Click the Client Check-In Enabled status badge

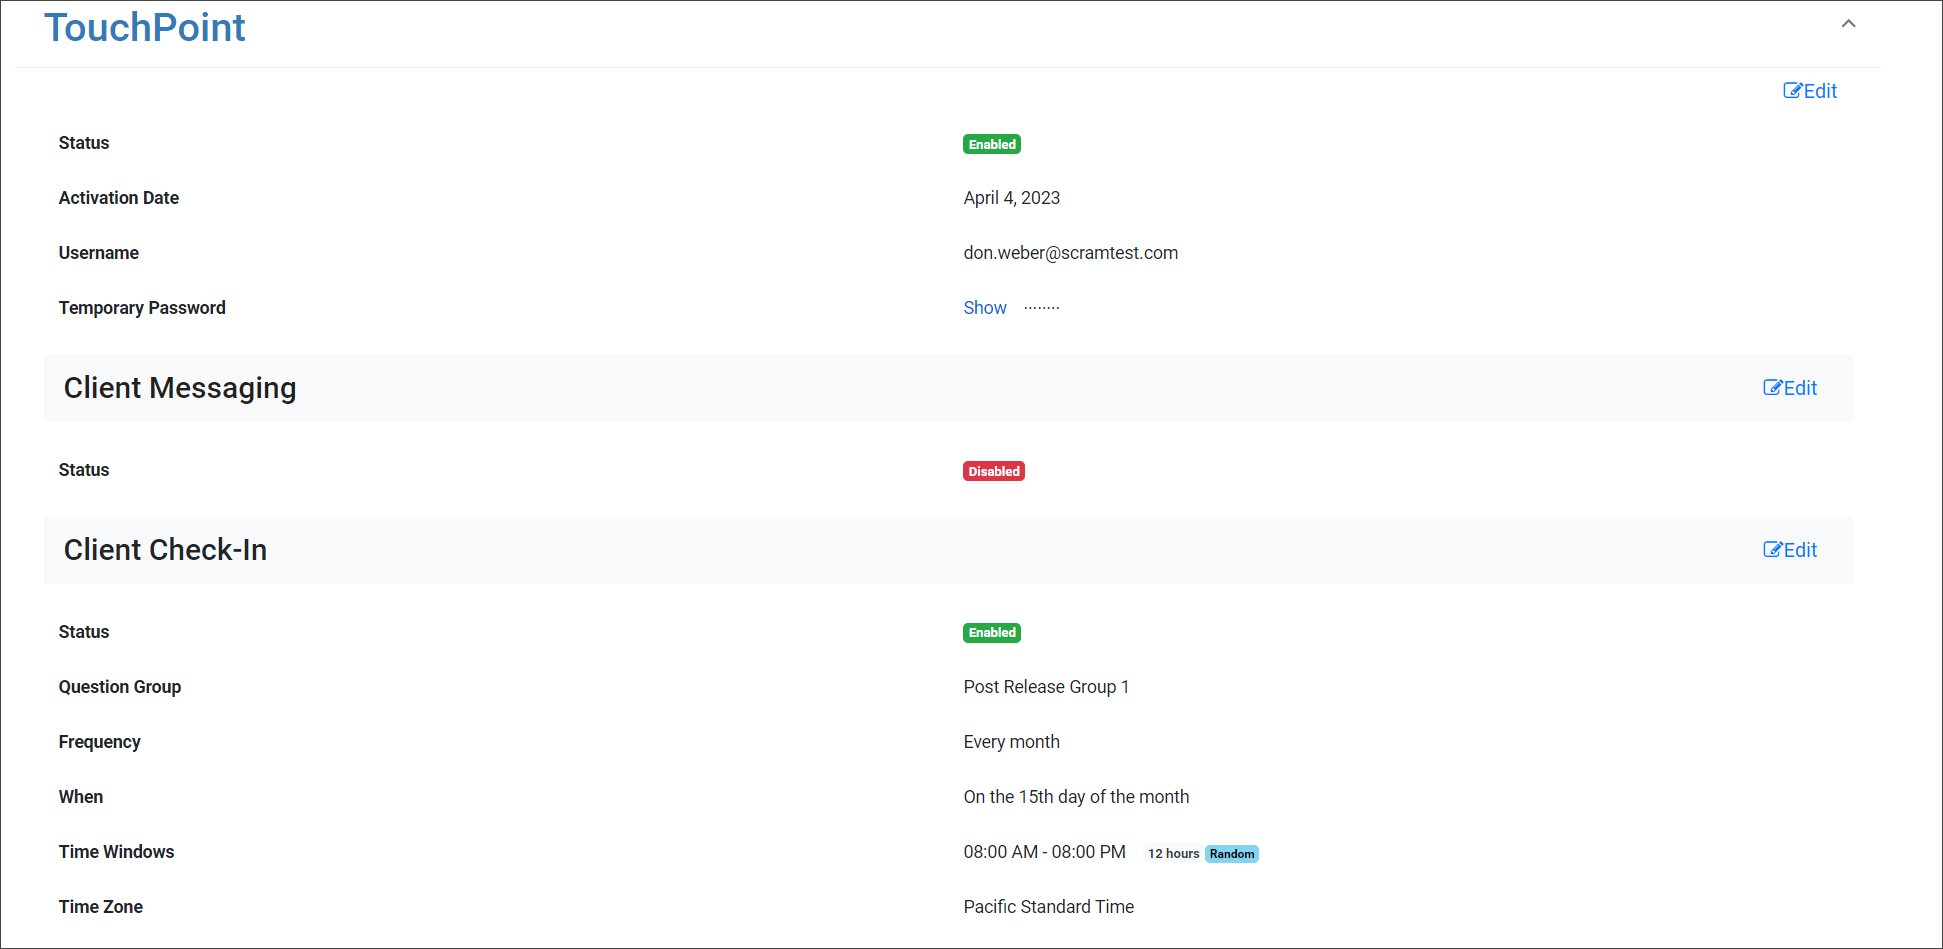(991, 633)
